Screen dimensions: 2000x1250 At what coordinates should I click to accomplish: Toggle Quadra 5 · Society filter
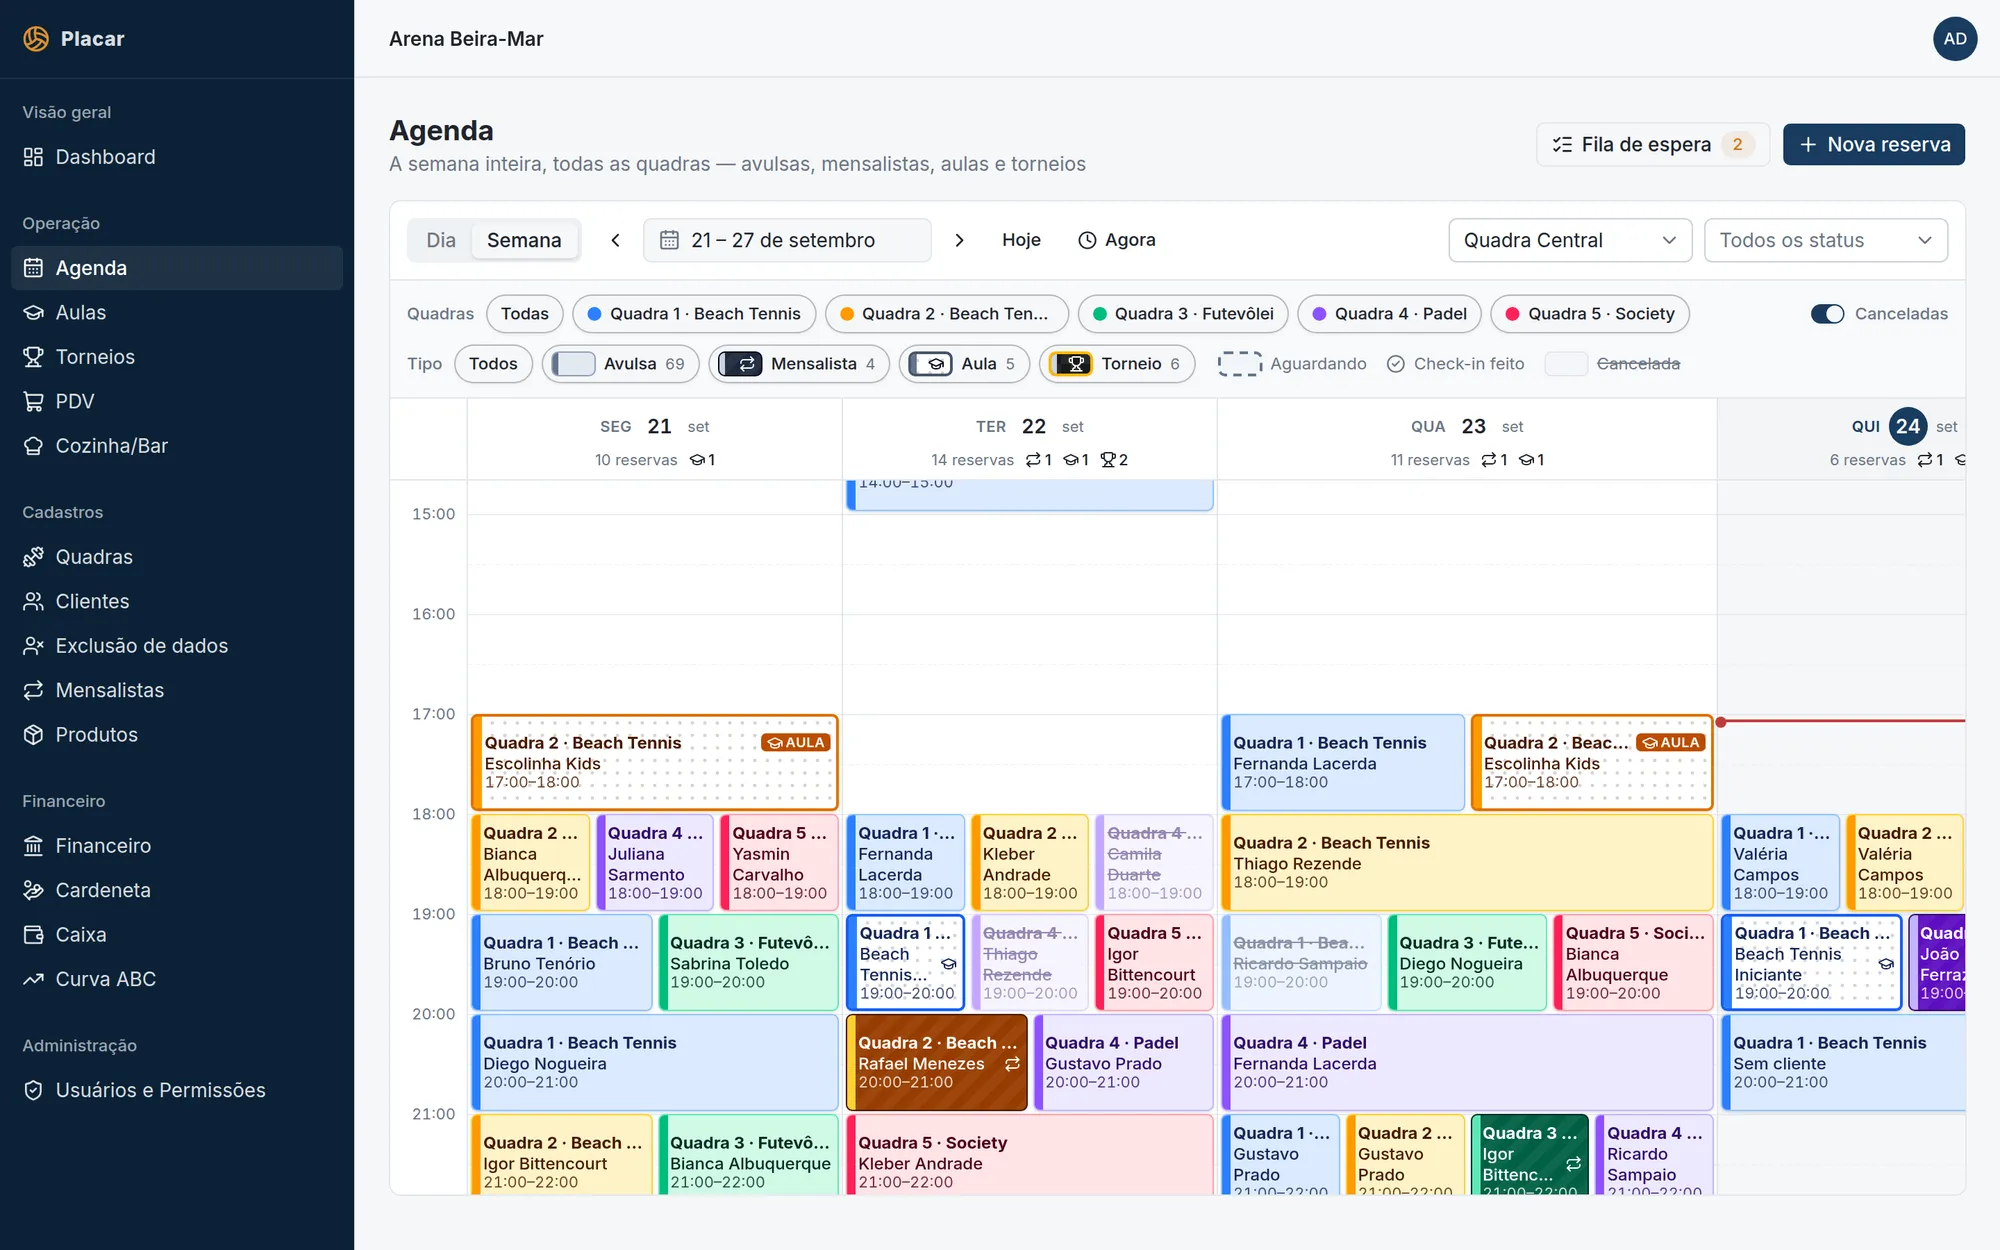1589,314
